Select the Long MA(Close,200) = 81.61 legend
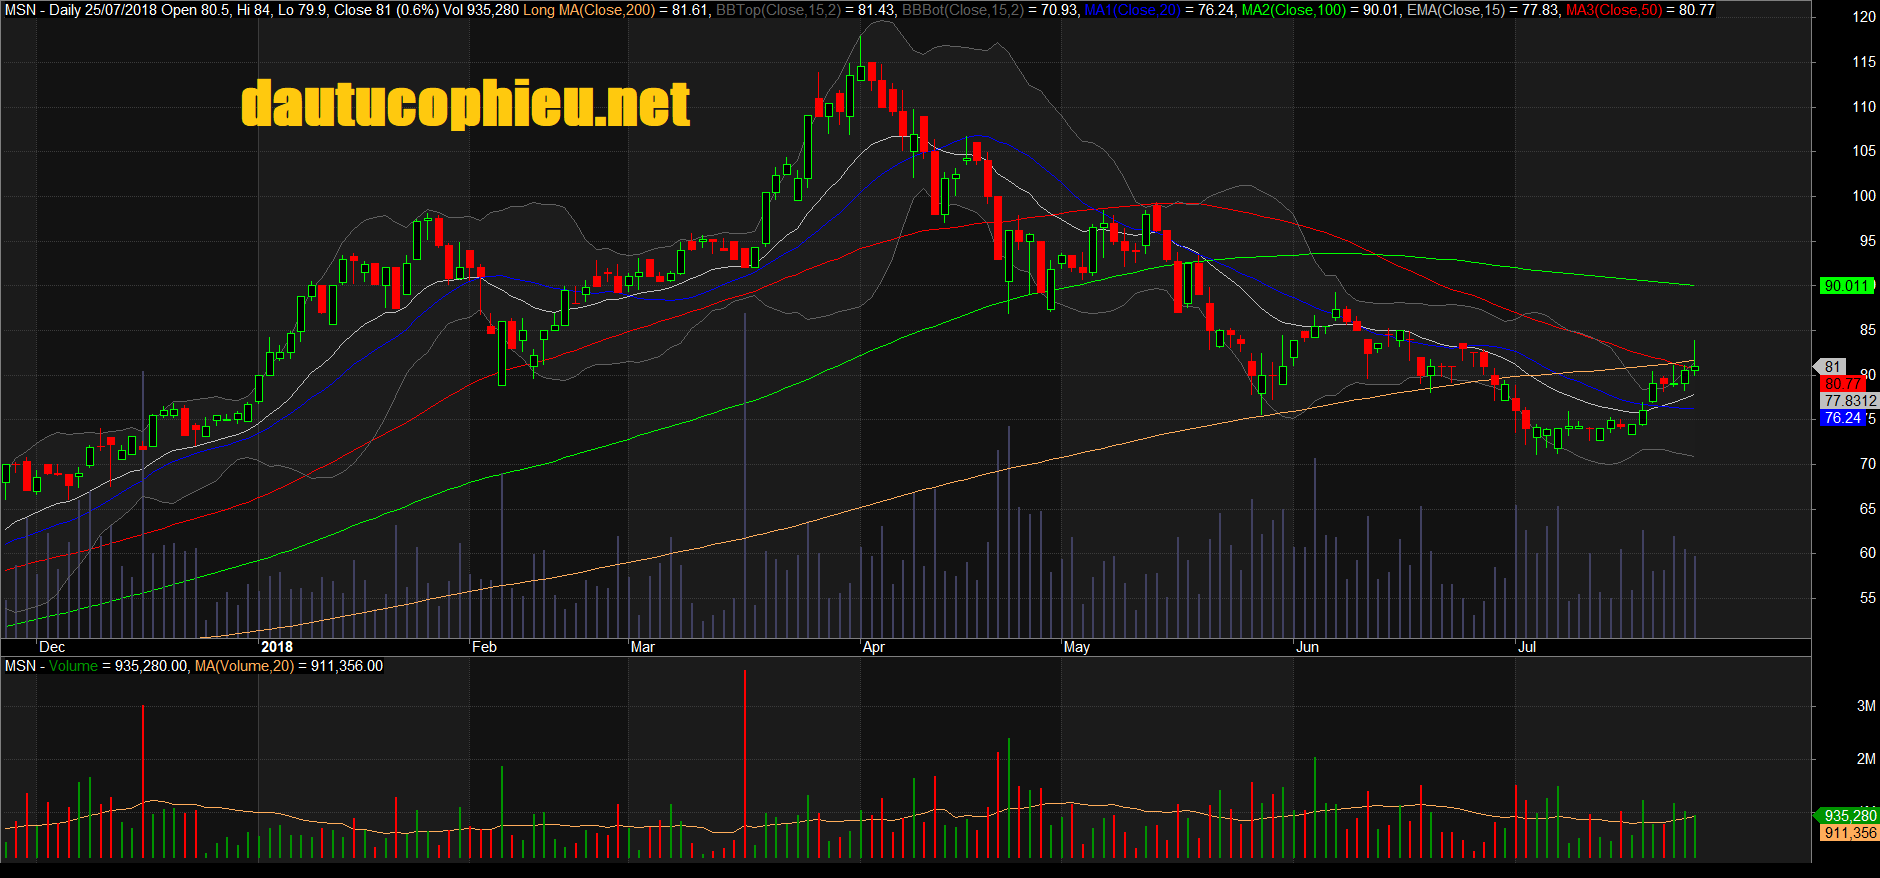The height and width of the screenshot is (878, 1880). pyautogui.click(x=617, y=10)
